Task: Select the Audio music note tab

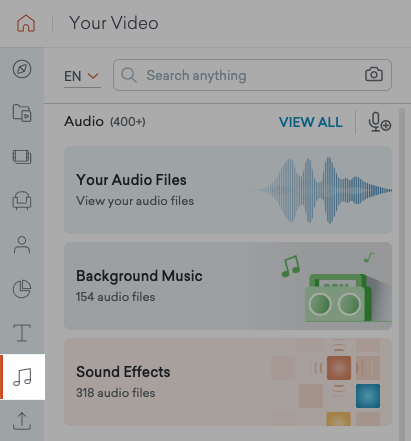Action: [x=22, y=377]
